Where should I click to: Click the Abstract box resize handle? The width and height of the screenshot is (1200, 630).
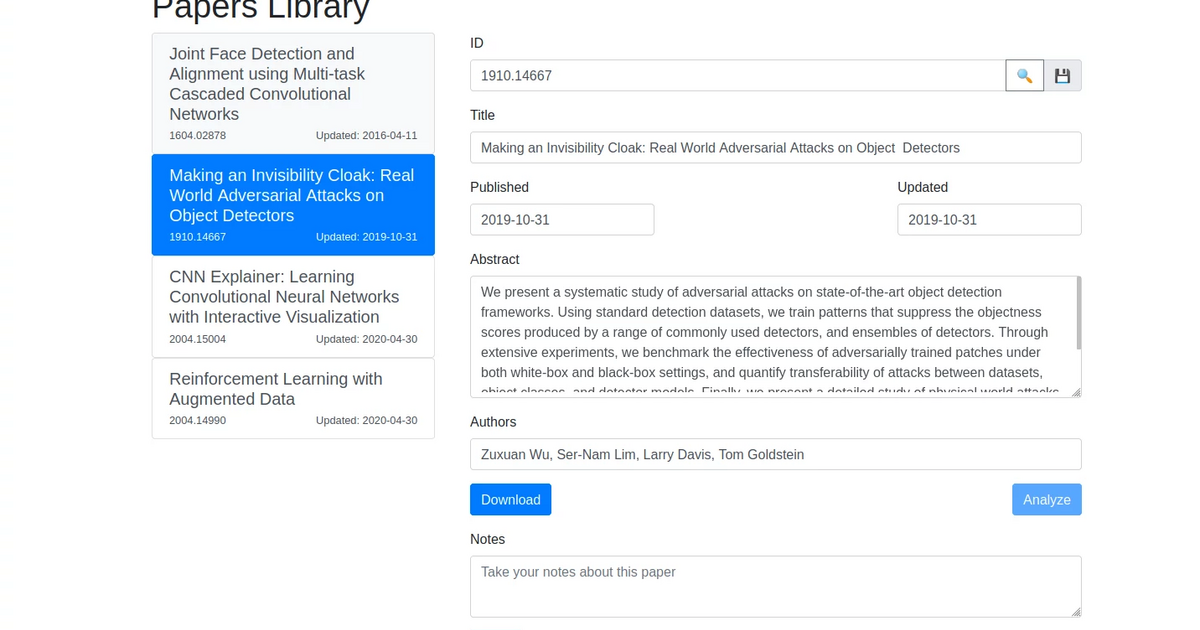1075,391
